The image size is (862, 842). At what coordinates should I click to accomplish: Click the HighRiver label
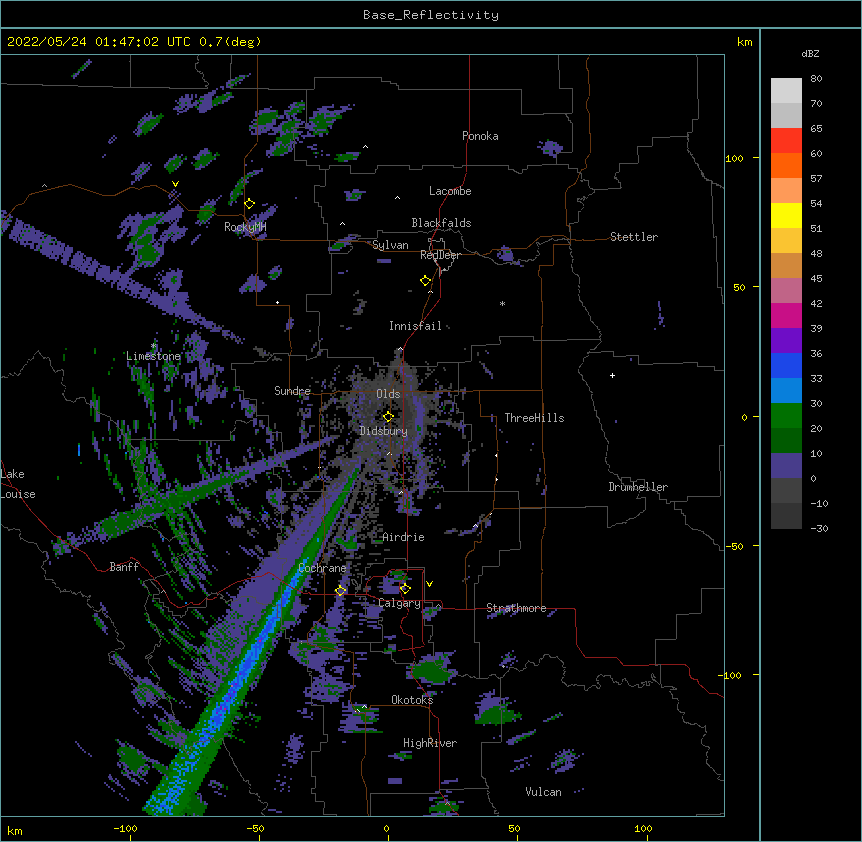[x=430, y=743]
